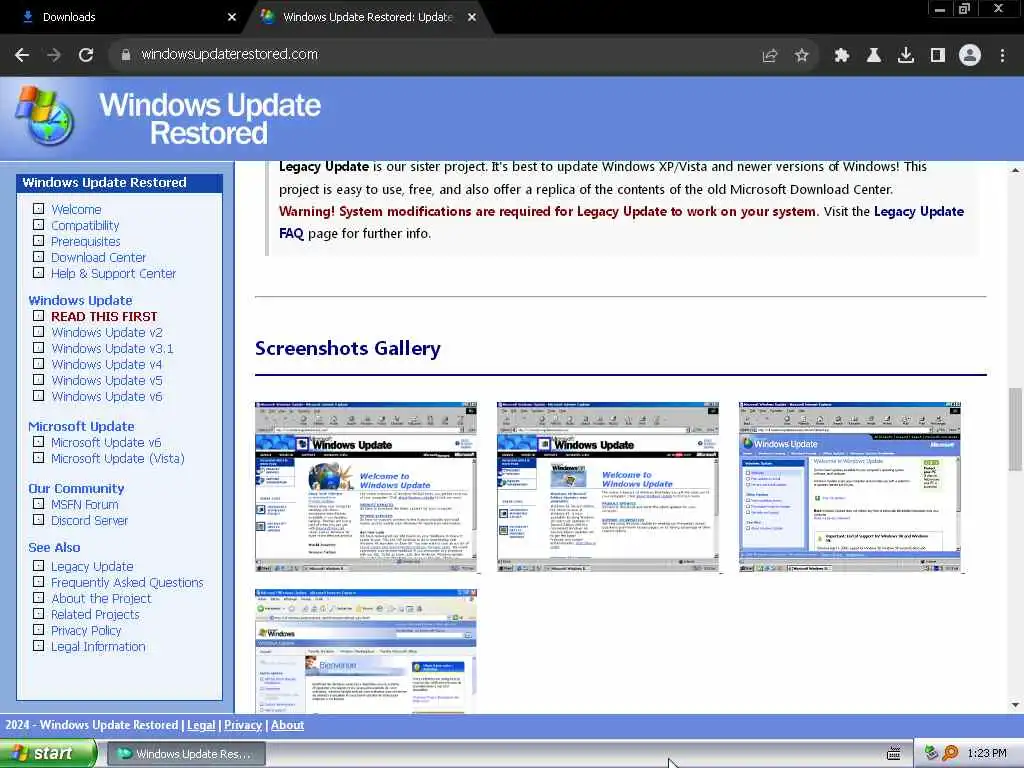Open Windows Update v3.1 link

[x=112, y=349]
